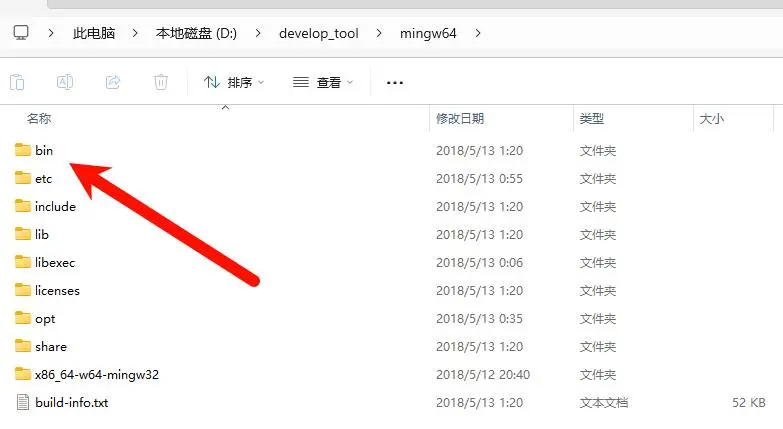Click the computer icon in address bar
Viewport: 783px width, 429px height.
coord(21,33)
